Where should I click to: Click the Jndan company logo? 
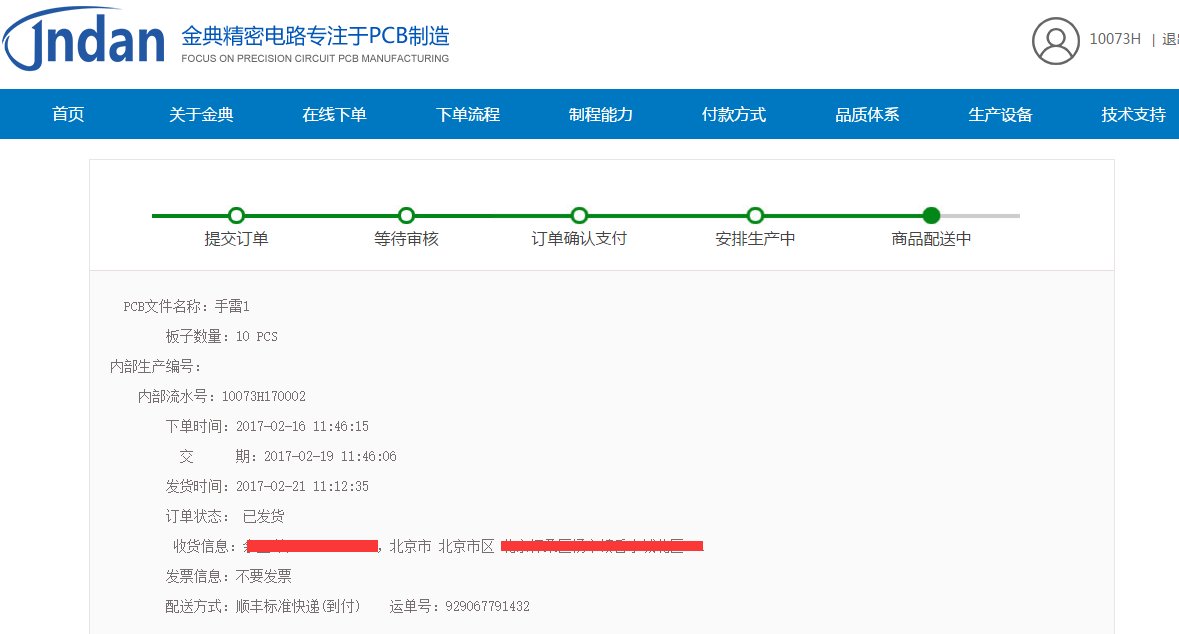pyautogui.click(x=84, y=39)
